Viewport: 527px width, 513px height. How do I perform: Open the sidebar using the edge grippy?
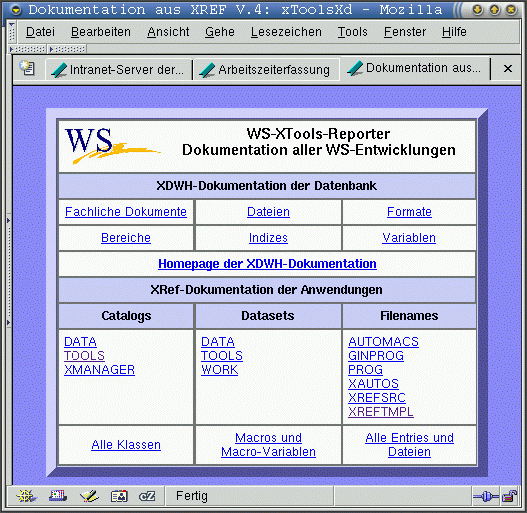9,271
